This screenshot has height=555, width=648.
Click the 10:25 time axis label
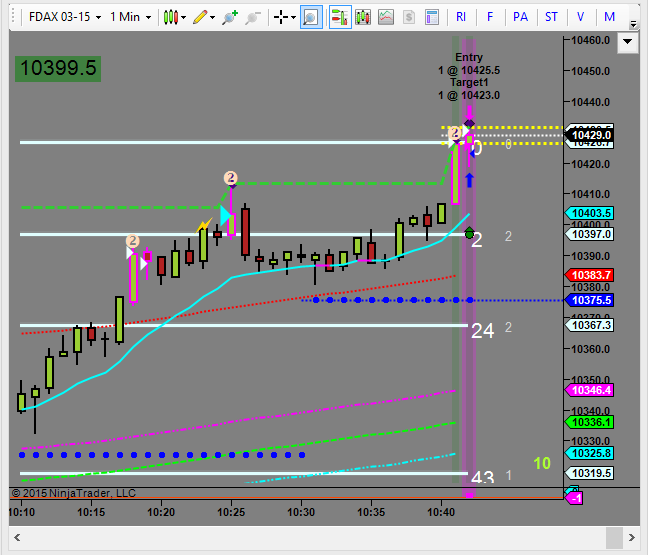click(x=231, y=512)
